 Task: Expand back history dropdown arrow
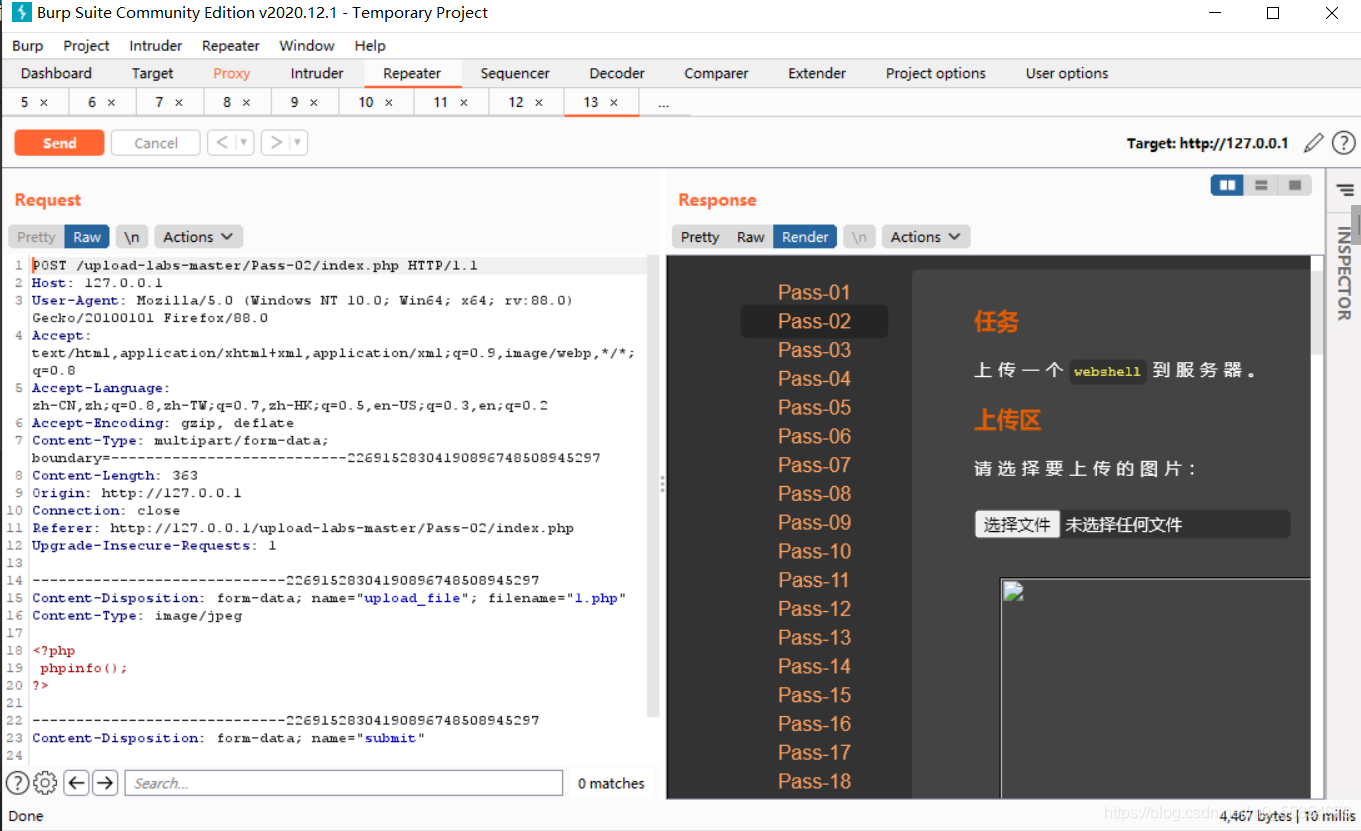[x=245, y=143]
